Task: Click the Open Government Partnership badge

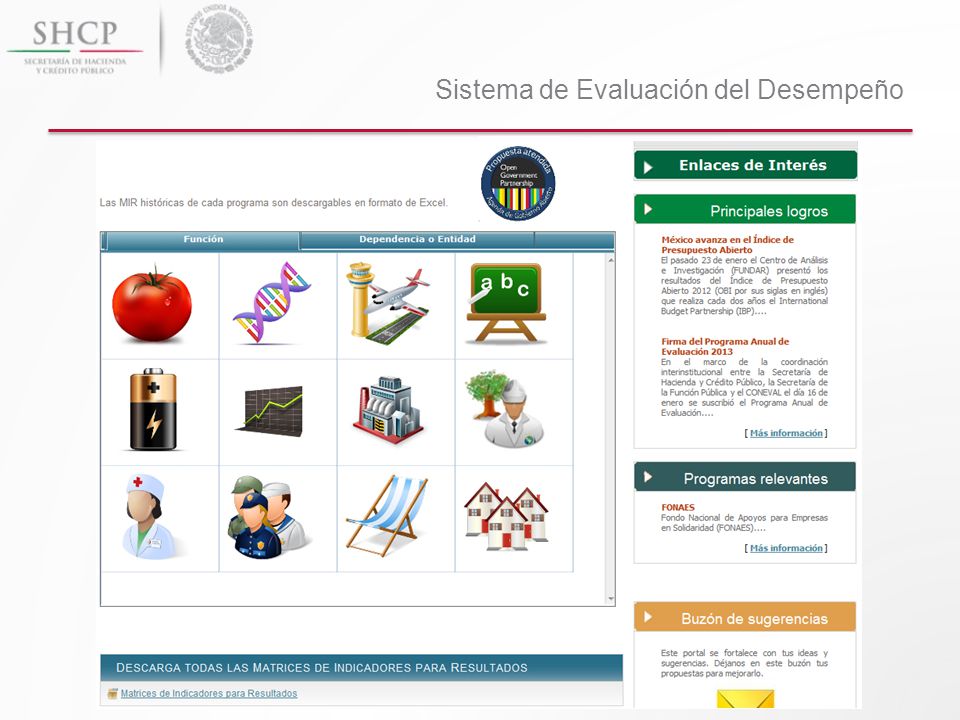Action: tap(518, 183)
